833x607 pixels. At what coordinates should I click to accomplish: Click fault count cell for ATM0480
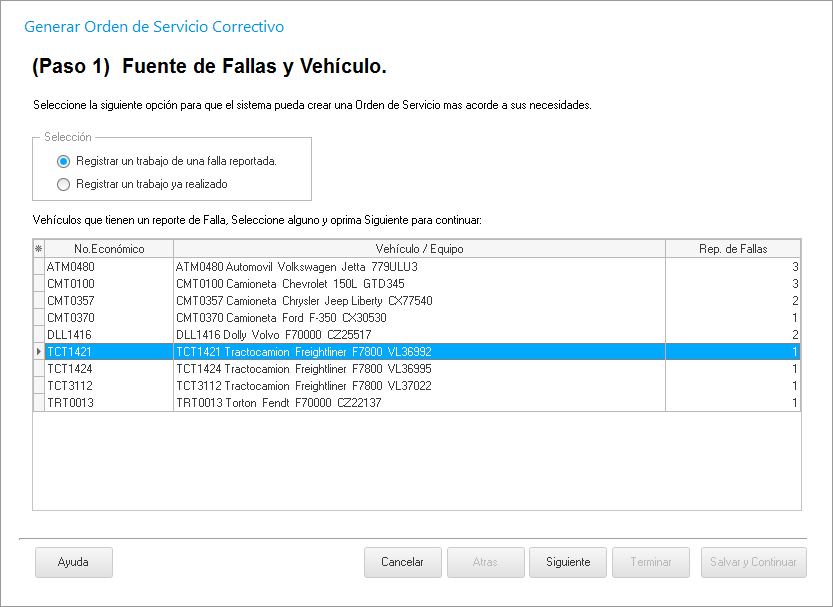732,267
